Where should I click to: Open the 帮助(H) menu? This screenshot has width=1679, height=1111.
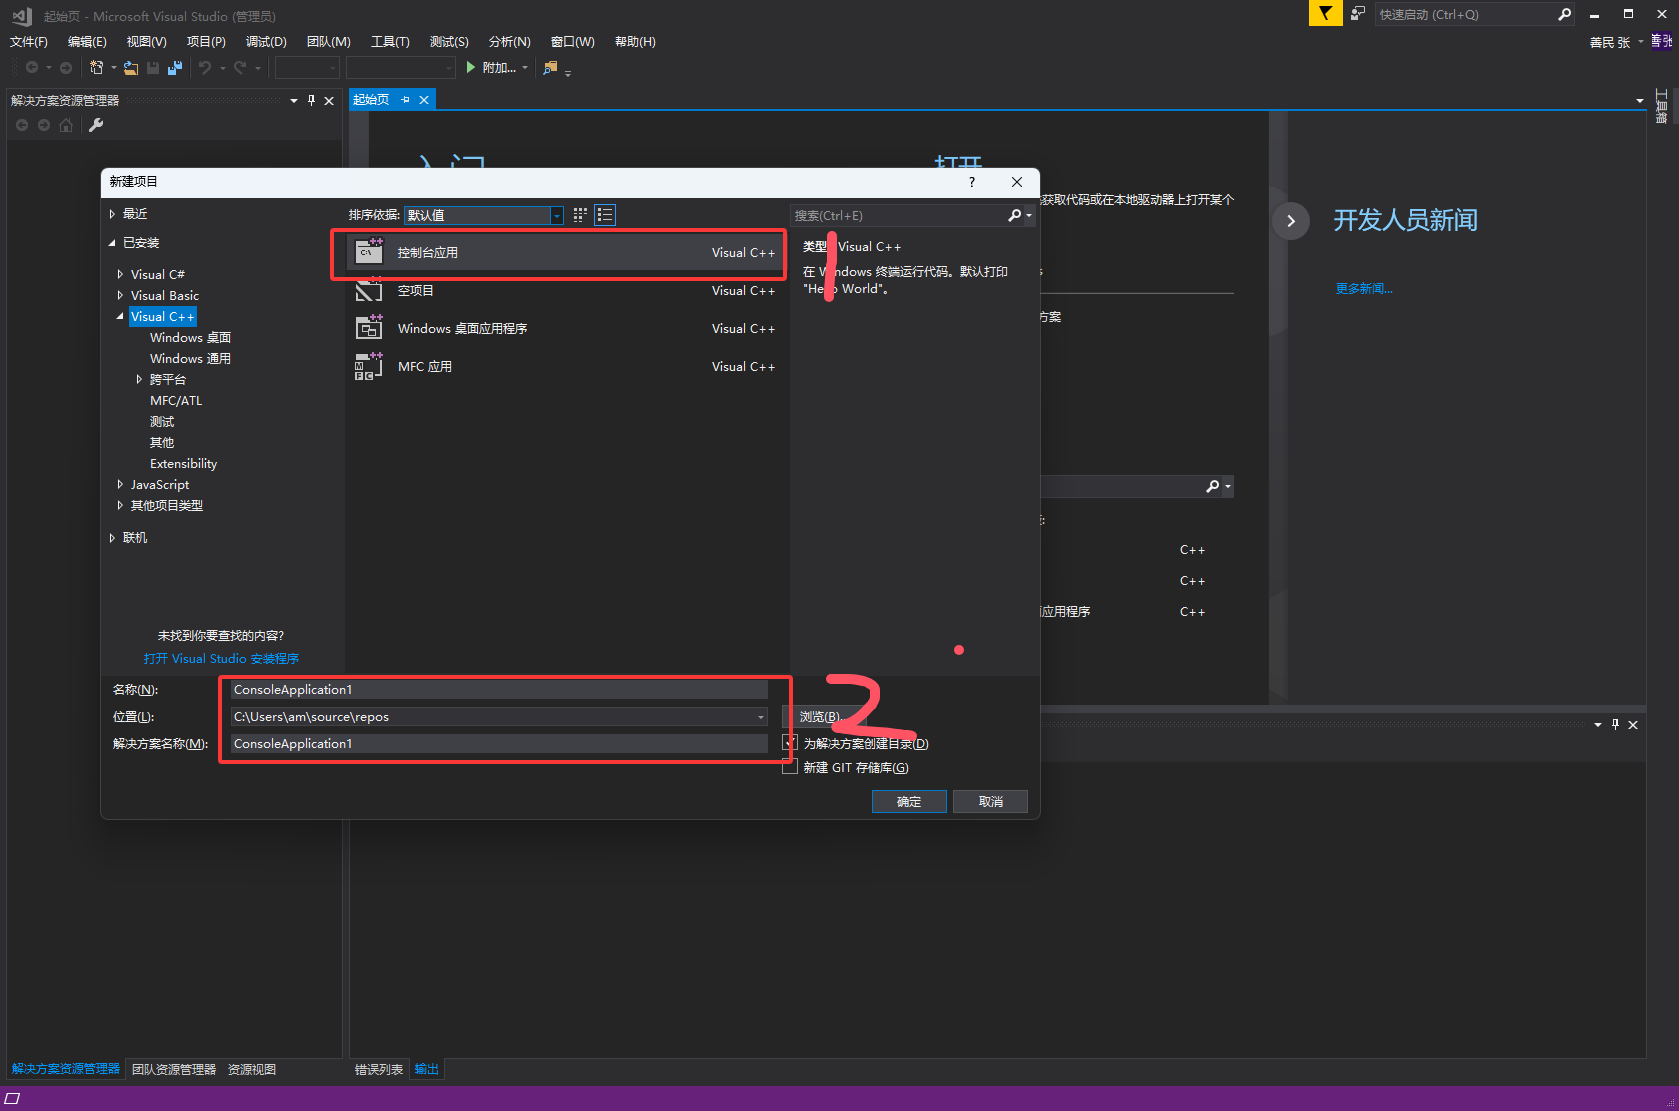635,42
